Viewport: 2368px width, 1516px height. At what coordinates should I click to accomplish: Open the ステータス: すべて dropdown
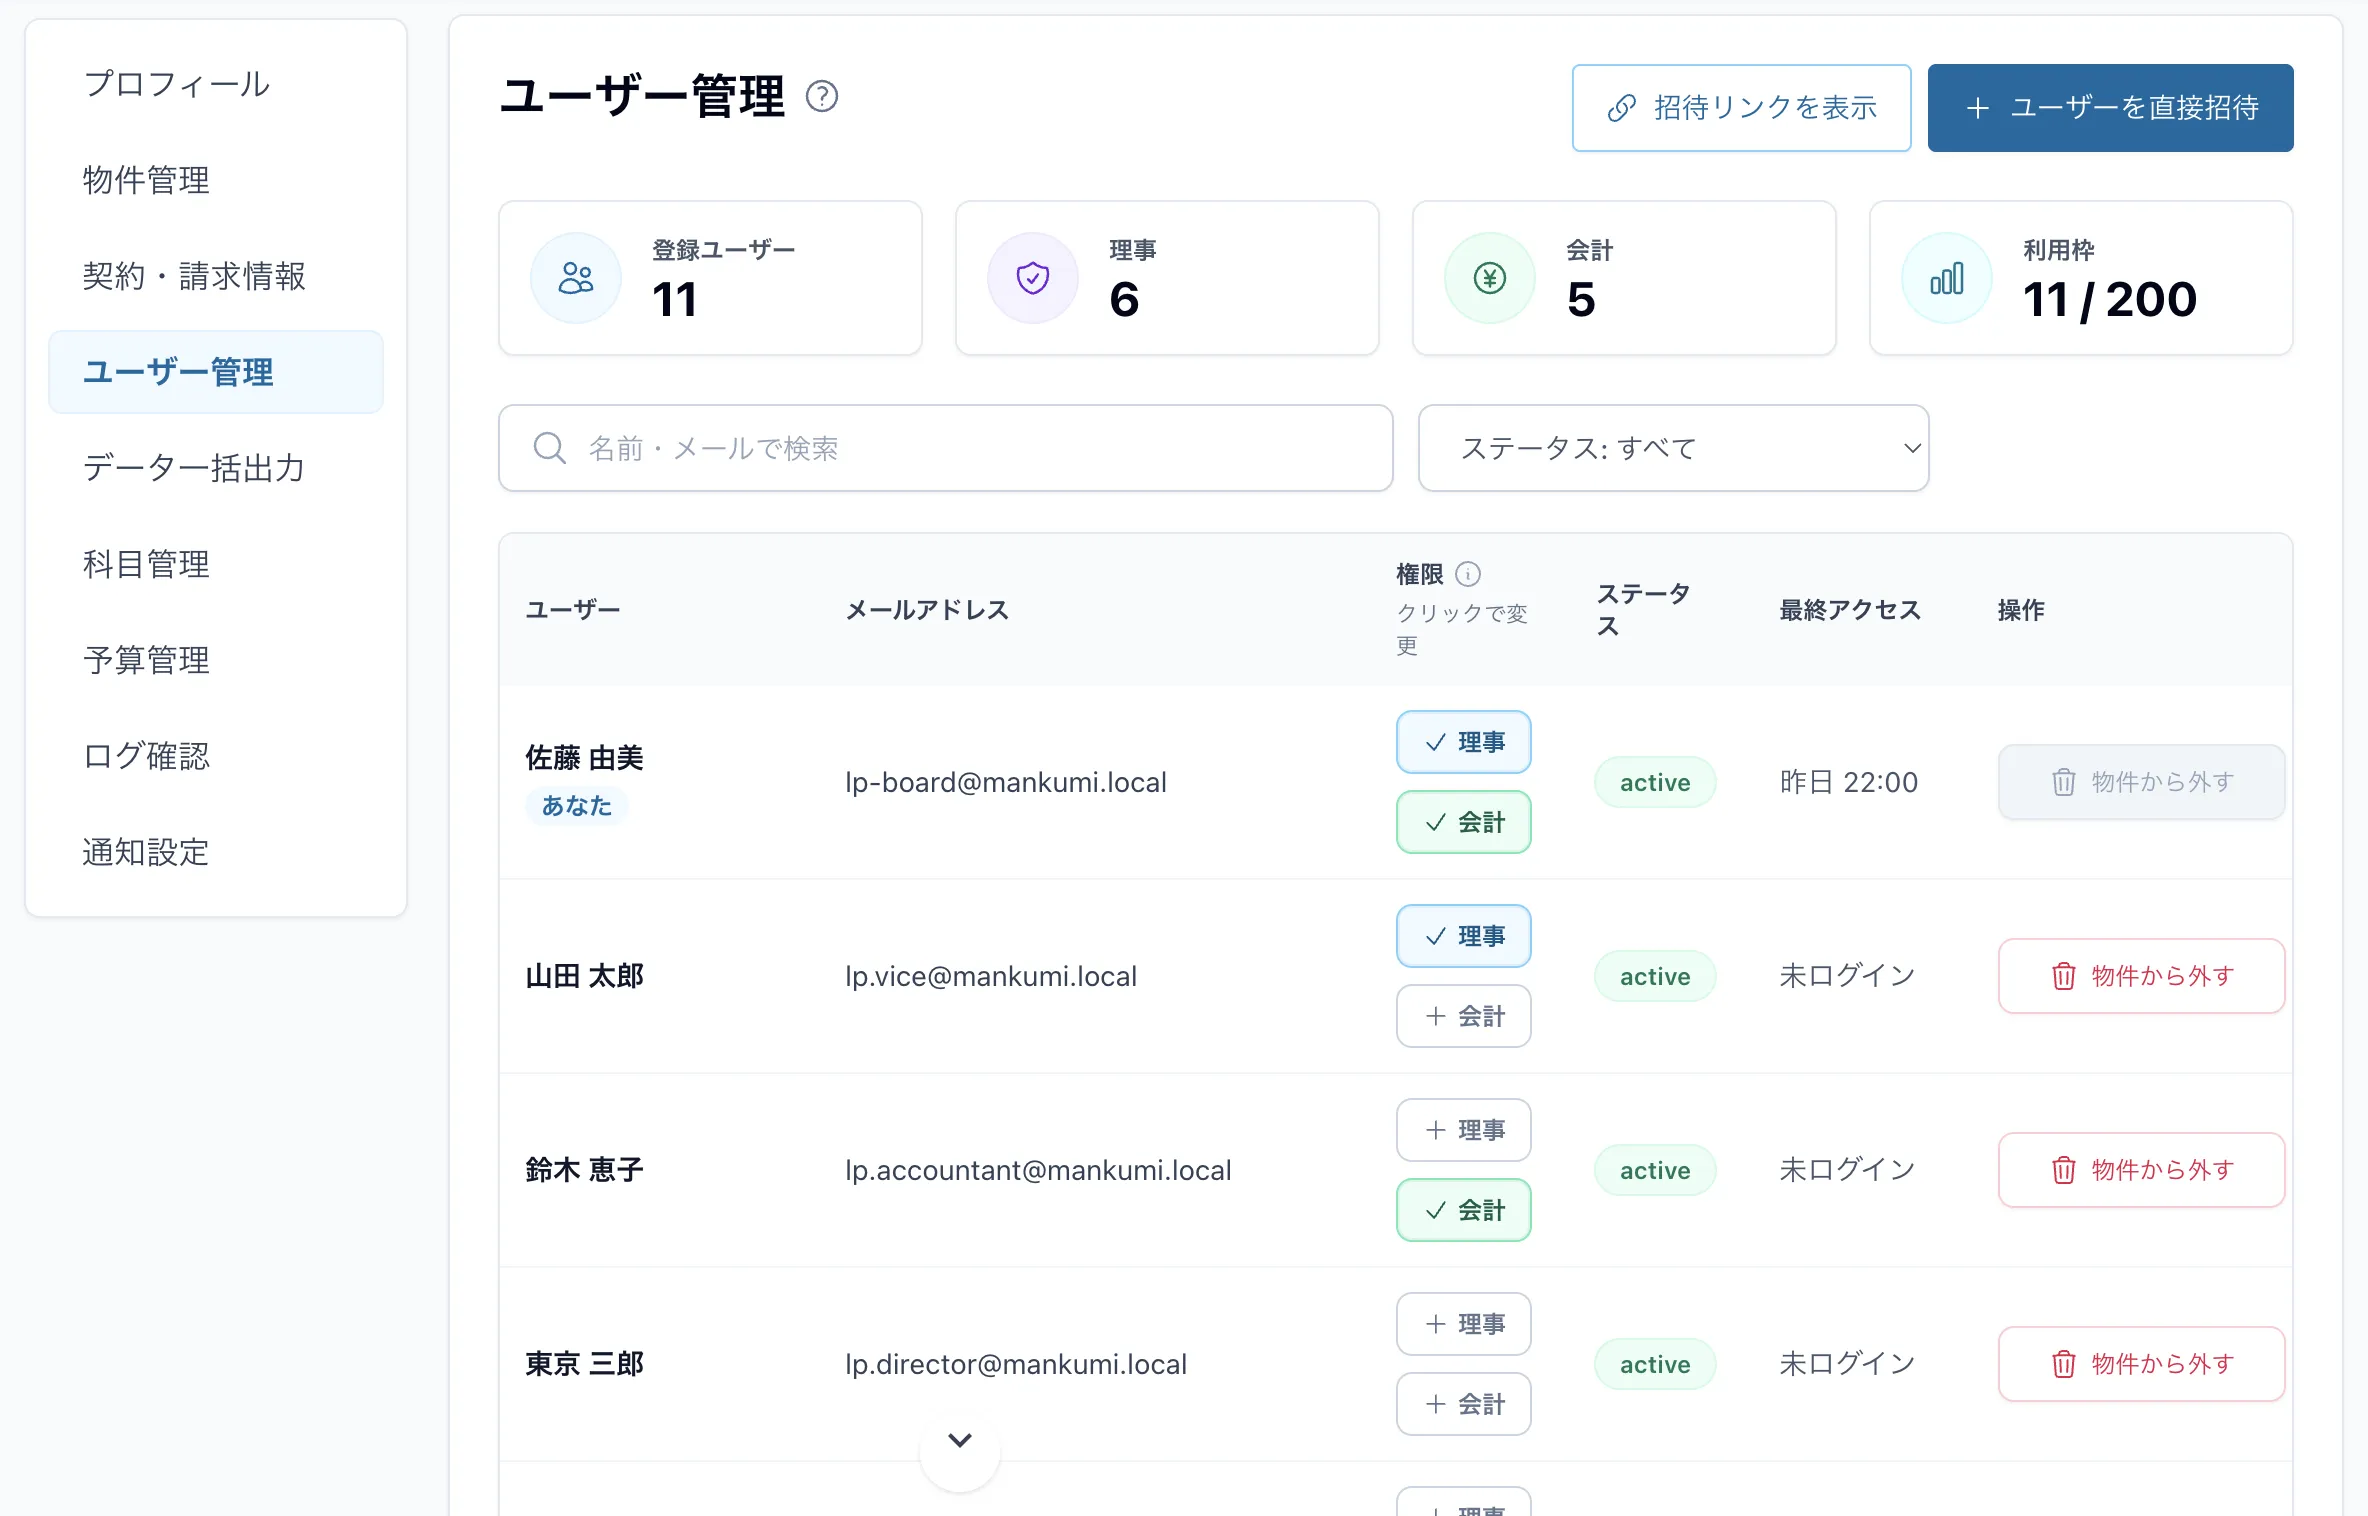tap(1674, 448)
